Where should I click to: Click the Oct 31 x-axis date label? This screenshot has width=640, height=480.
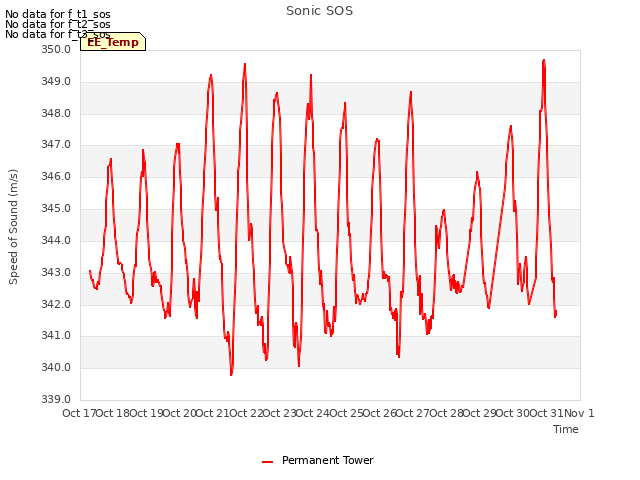547,413
